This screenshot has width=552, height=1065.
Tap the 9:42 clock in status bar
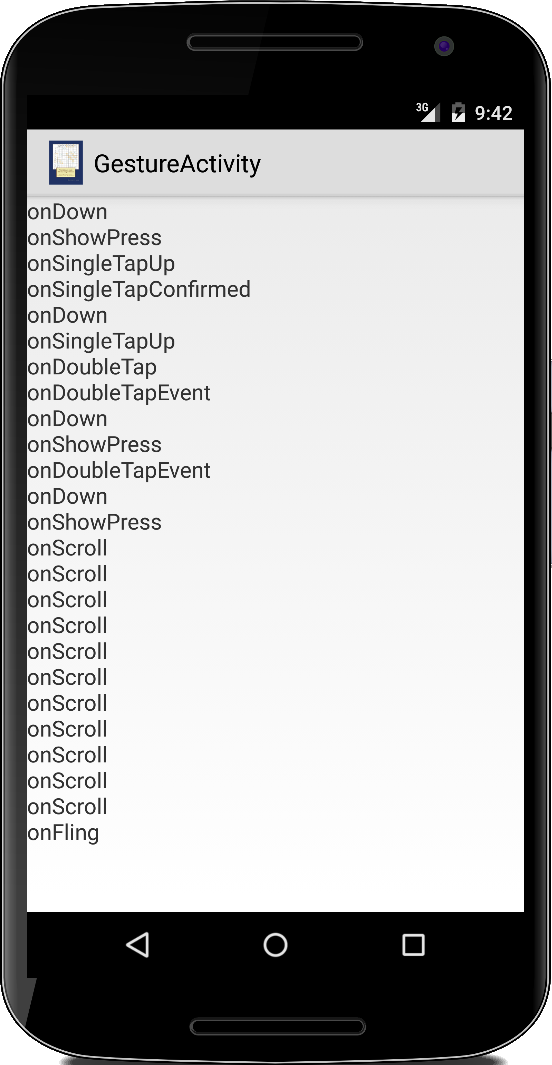[x=494, y=113]
